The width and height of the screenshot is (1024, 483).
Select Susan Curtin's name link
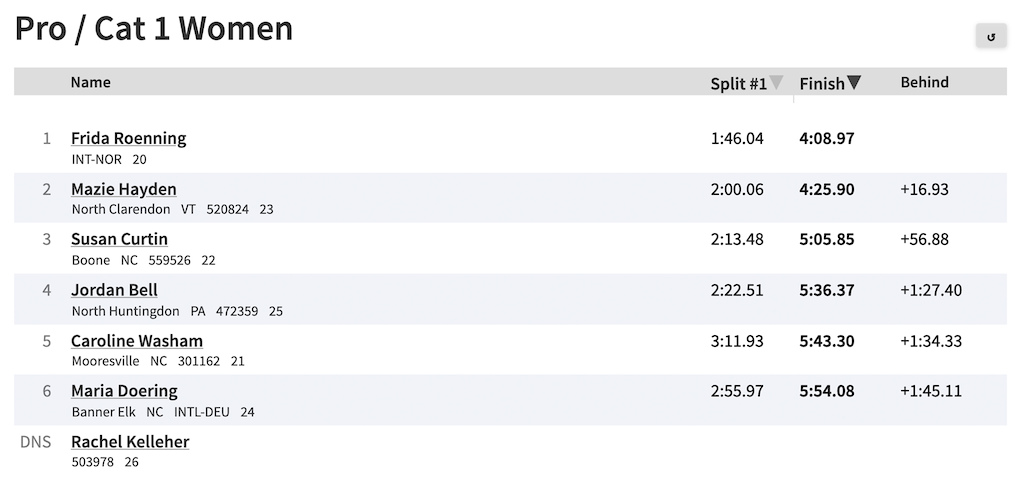(x=120, y=240)
